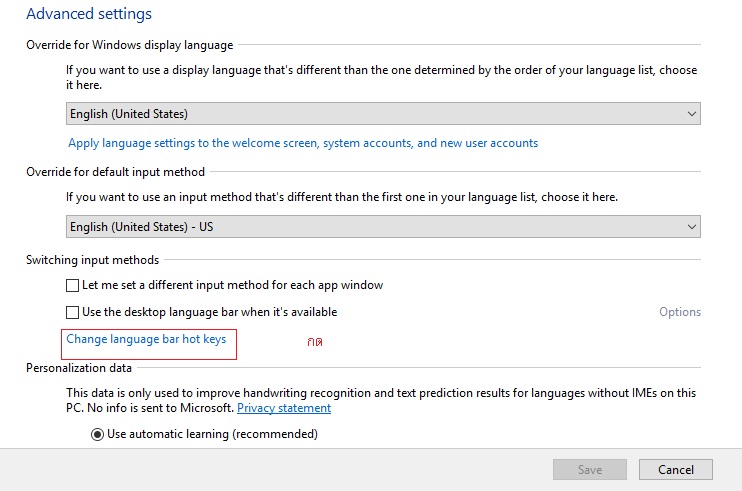Click the handwriting recognition description paragraph
The width and height of the screenshot is (742, 491).
[x=380, y=393]
